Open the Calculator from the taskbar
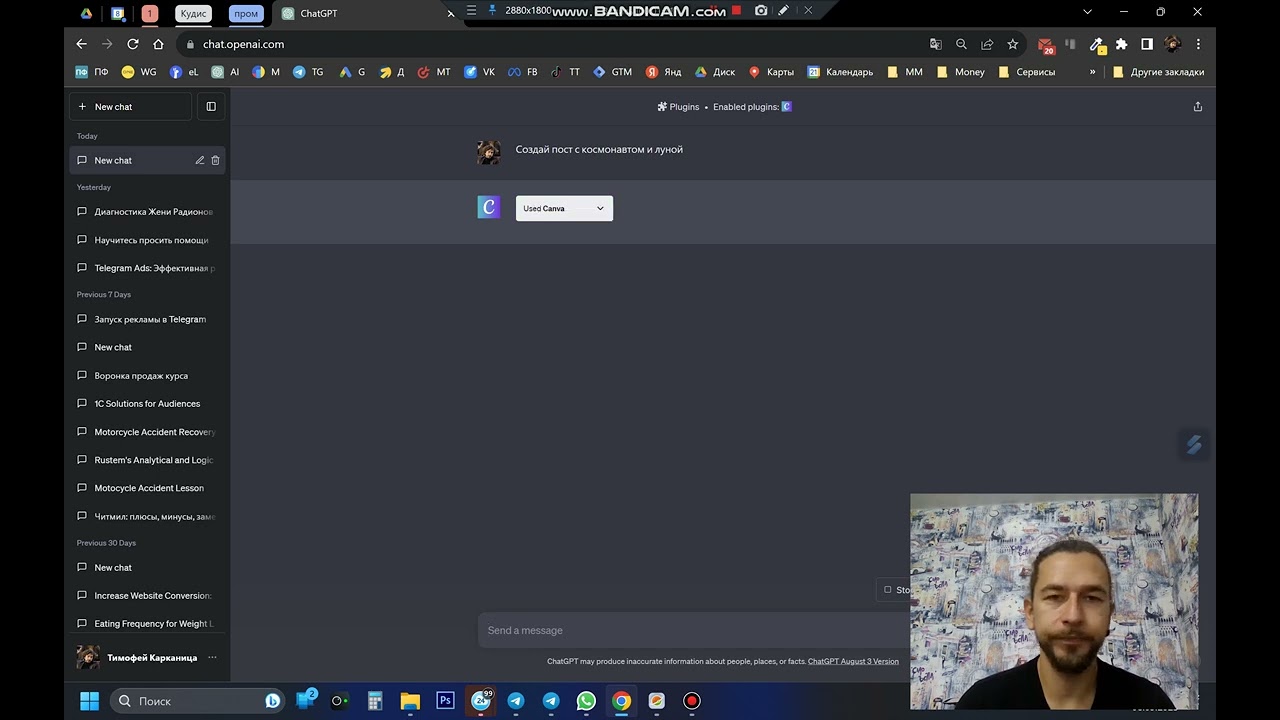The width and height of the screenshot is (1280, 720). [x=375, y=701]
